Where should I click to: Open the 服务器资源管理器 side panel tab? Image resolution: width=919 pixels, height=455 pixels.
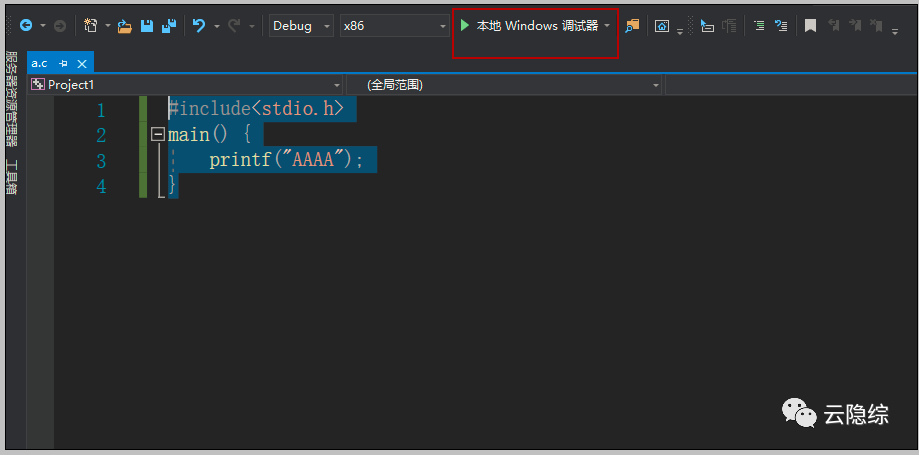click(12, 97)
